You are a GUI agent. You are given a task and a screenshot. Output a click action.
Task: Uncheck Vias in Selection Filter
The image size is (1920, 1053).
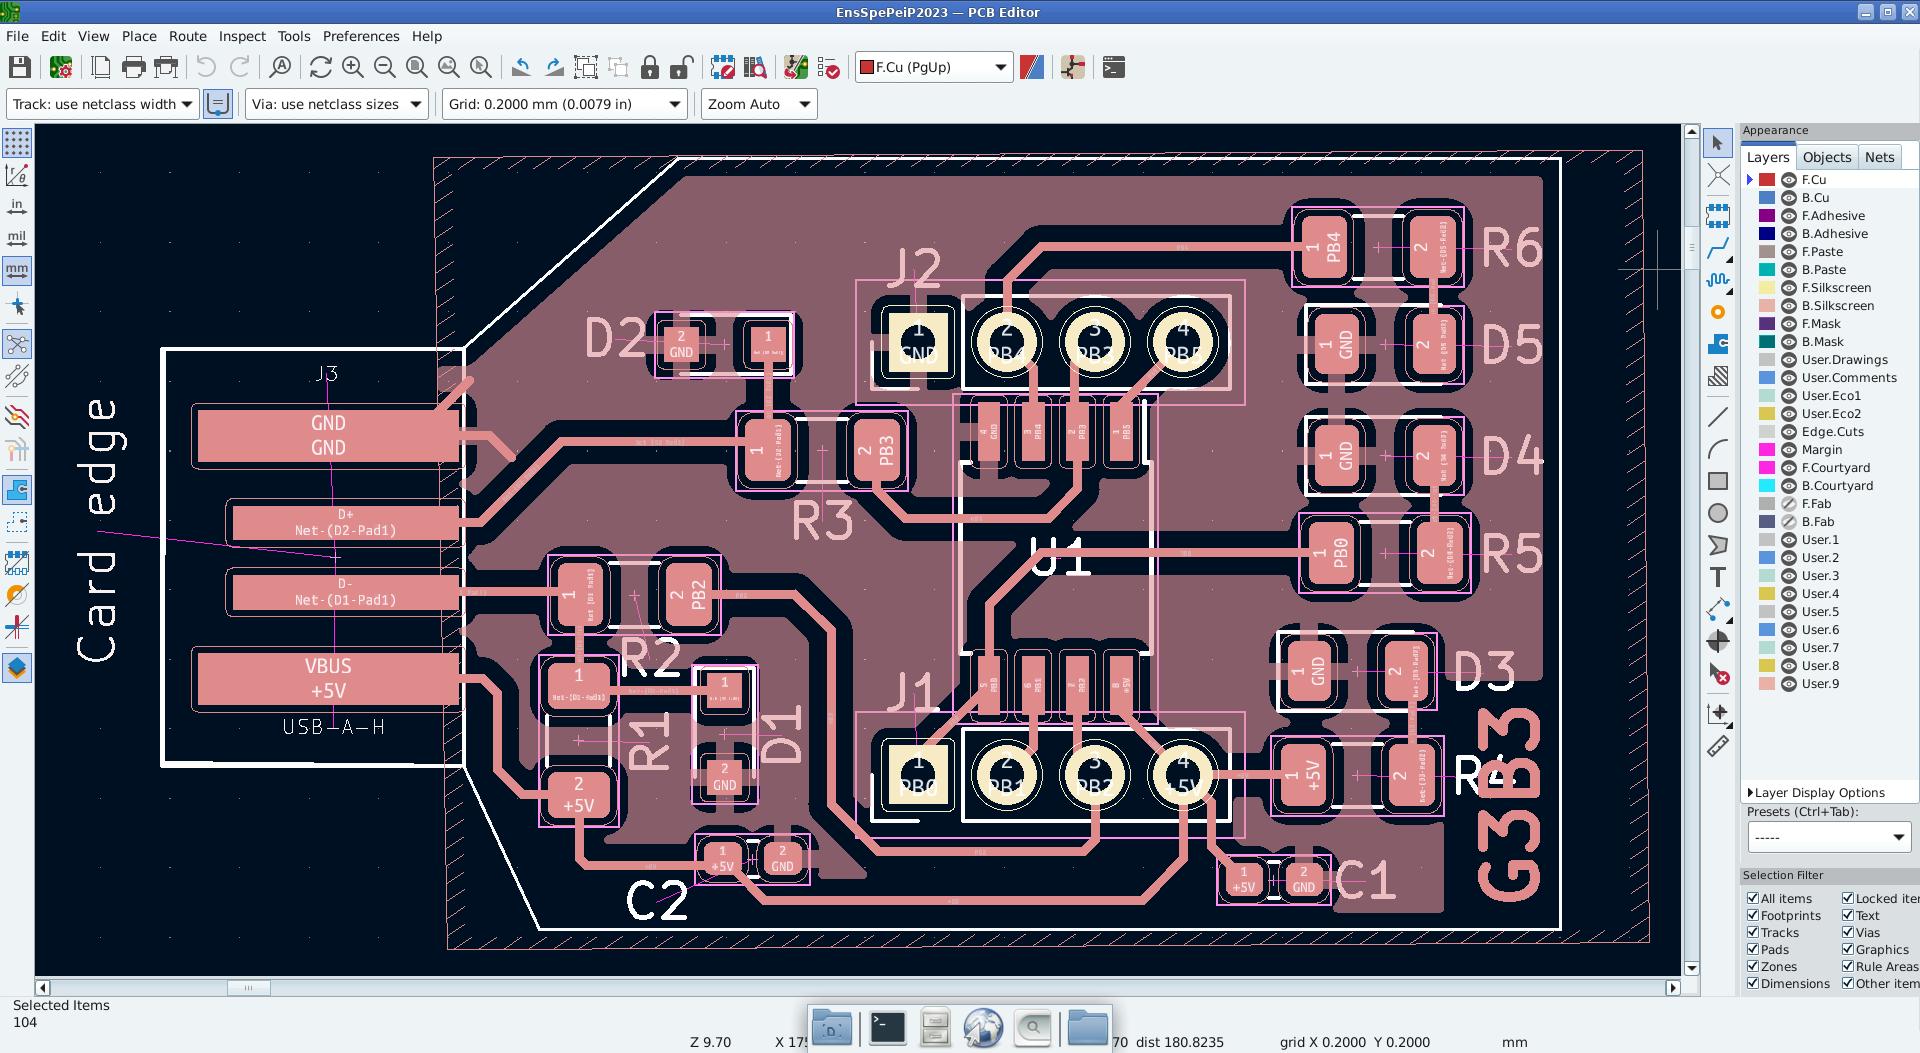point(1847,933)
